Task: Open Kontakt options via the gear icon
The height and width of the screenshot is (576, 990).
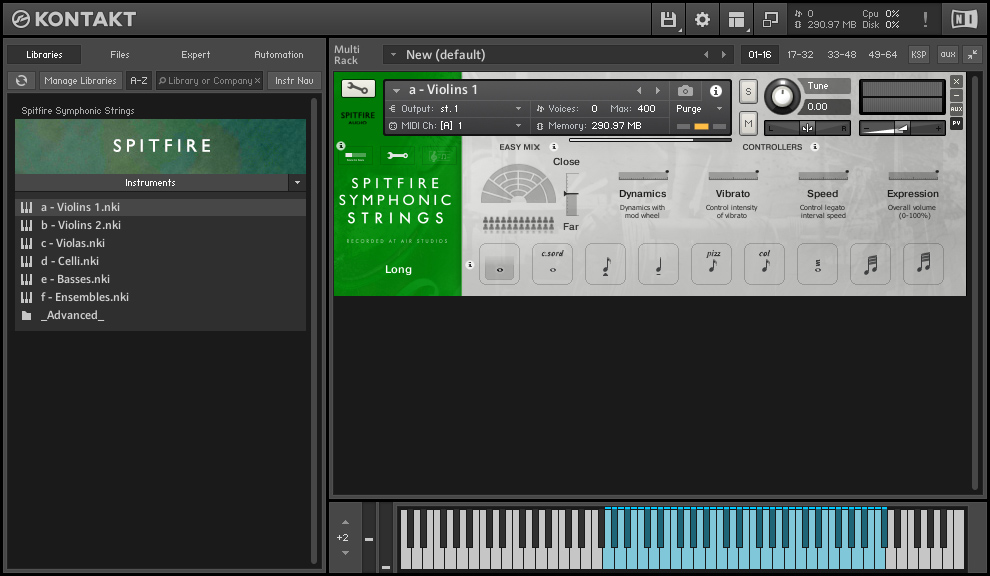Action: (702, 19)
